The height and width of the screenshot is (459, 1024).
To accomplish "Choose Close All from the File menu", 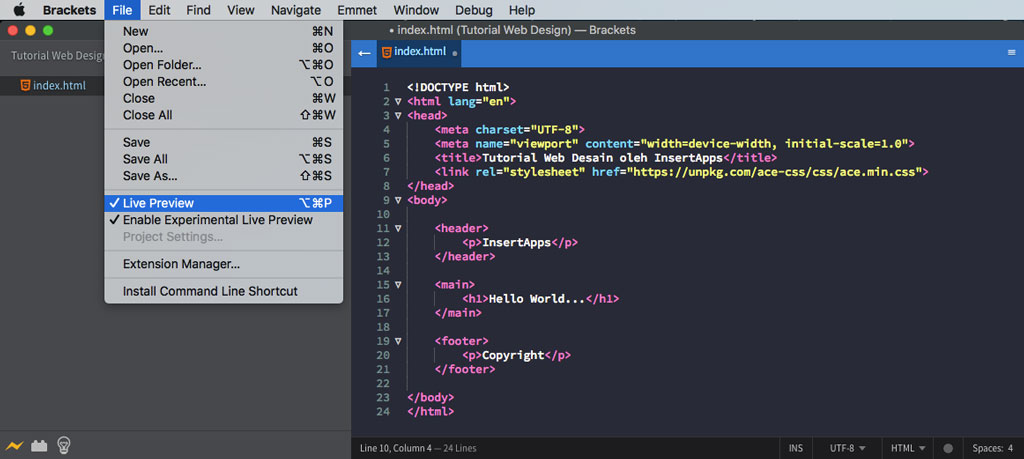I will click(x=223, y=116).
